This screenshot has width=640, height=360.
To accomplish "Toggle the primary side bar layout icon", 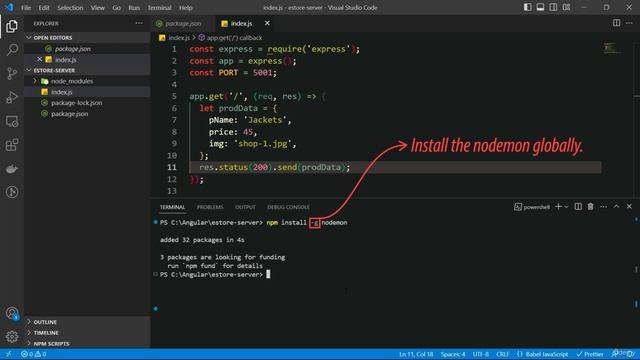I will 527,7.
